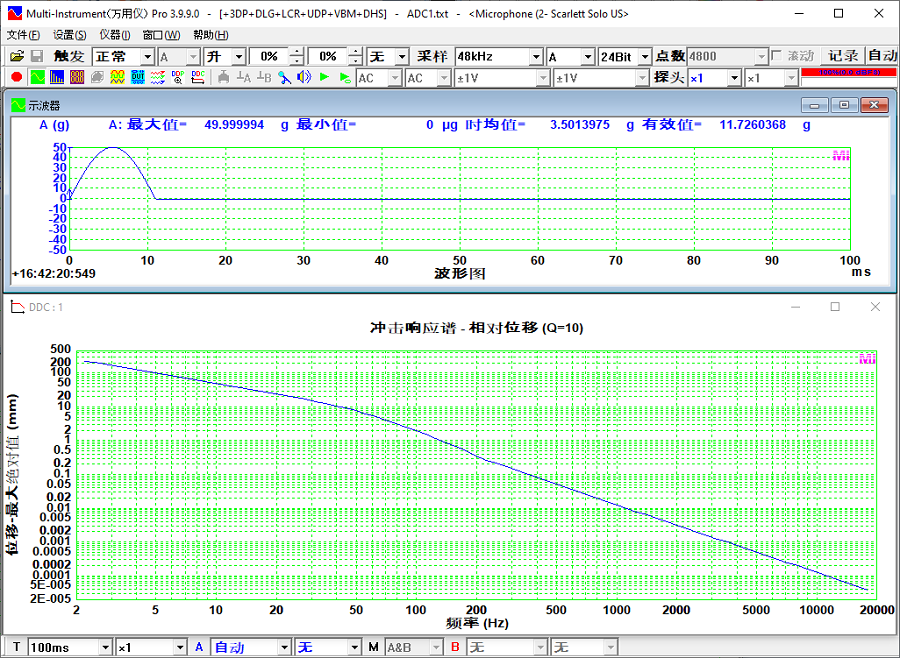Screen dimensions: 900x658
Task: Click the 记录 (record) button
Action: pyautogui.click(x=843, y=56)
